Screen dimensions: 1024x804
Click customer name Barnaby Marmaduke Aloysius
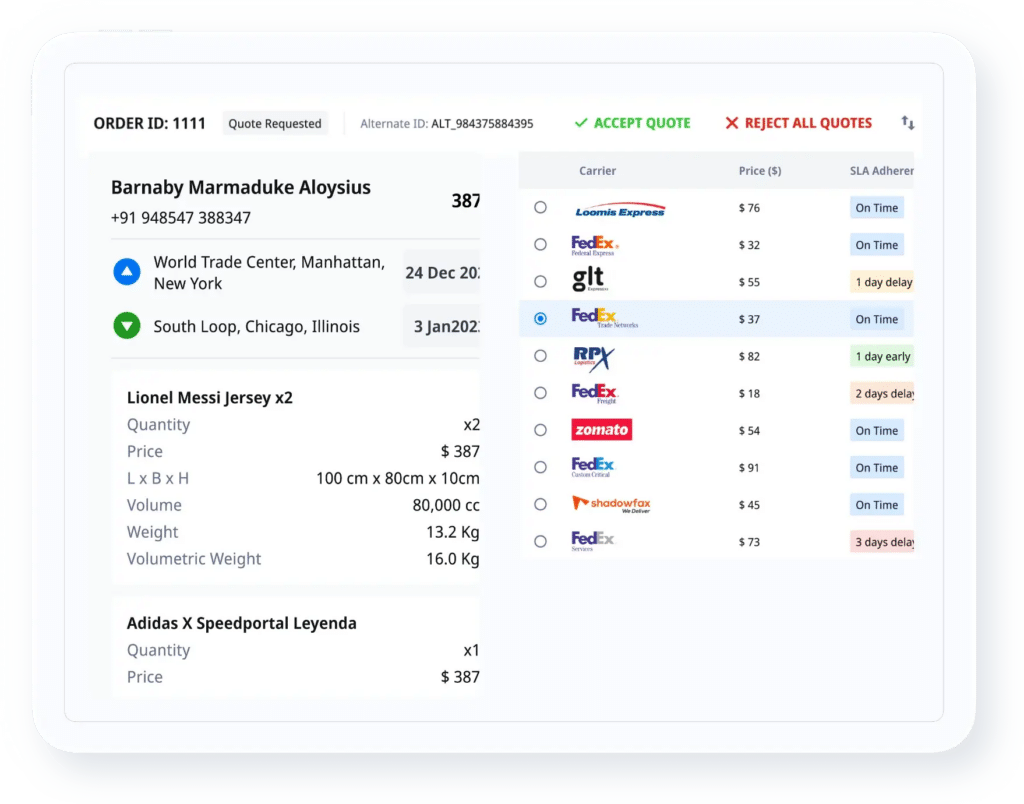241,187
